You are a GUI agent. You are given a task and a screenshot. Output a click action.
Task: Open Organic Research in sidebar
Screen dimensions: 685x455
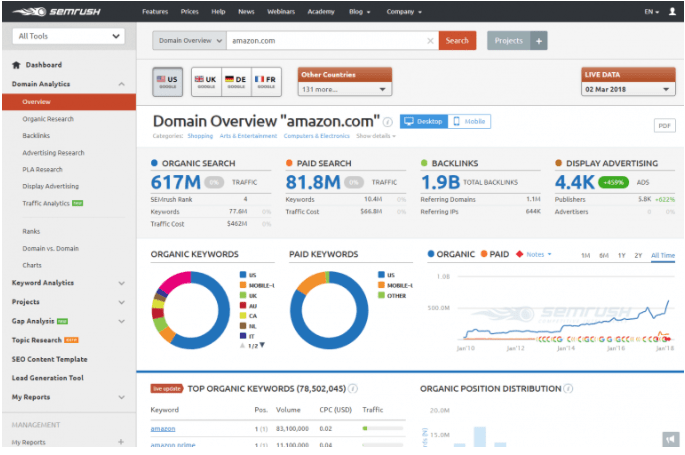tap(48, 119)
